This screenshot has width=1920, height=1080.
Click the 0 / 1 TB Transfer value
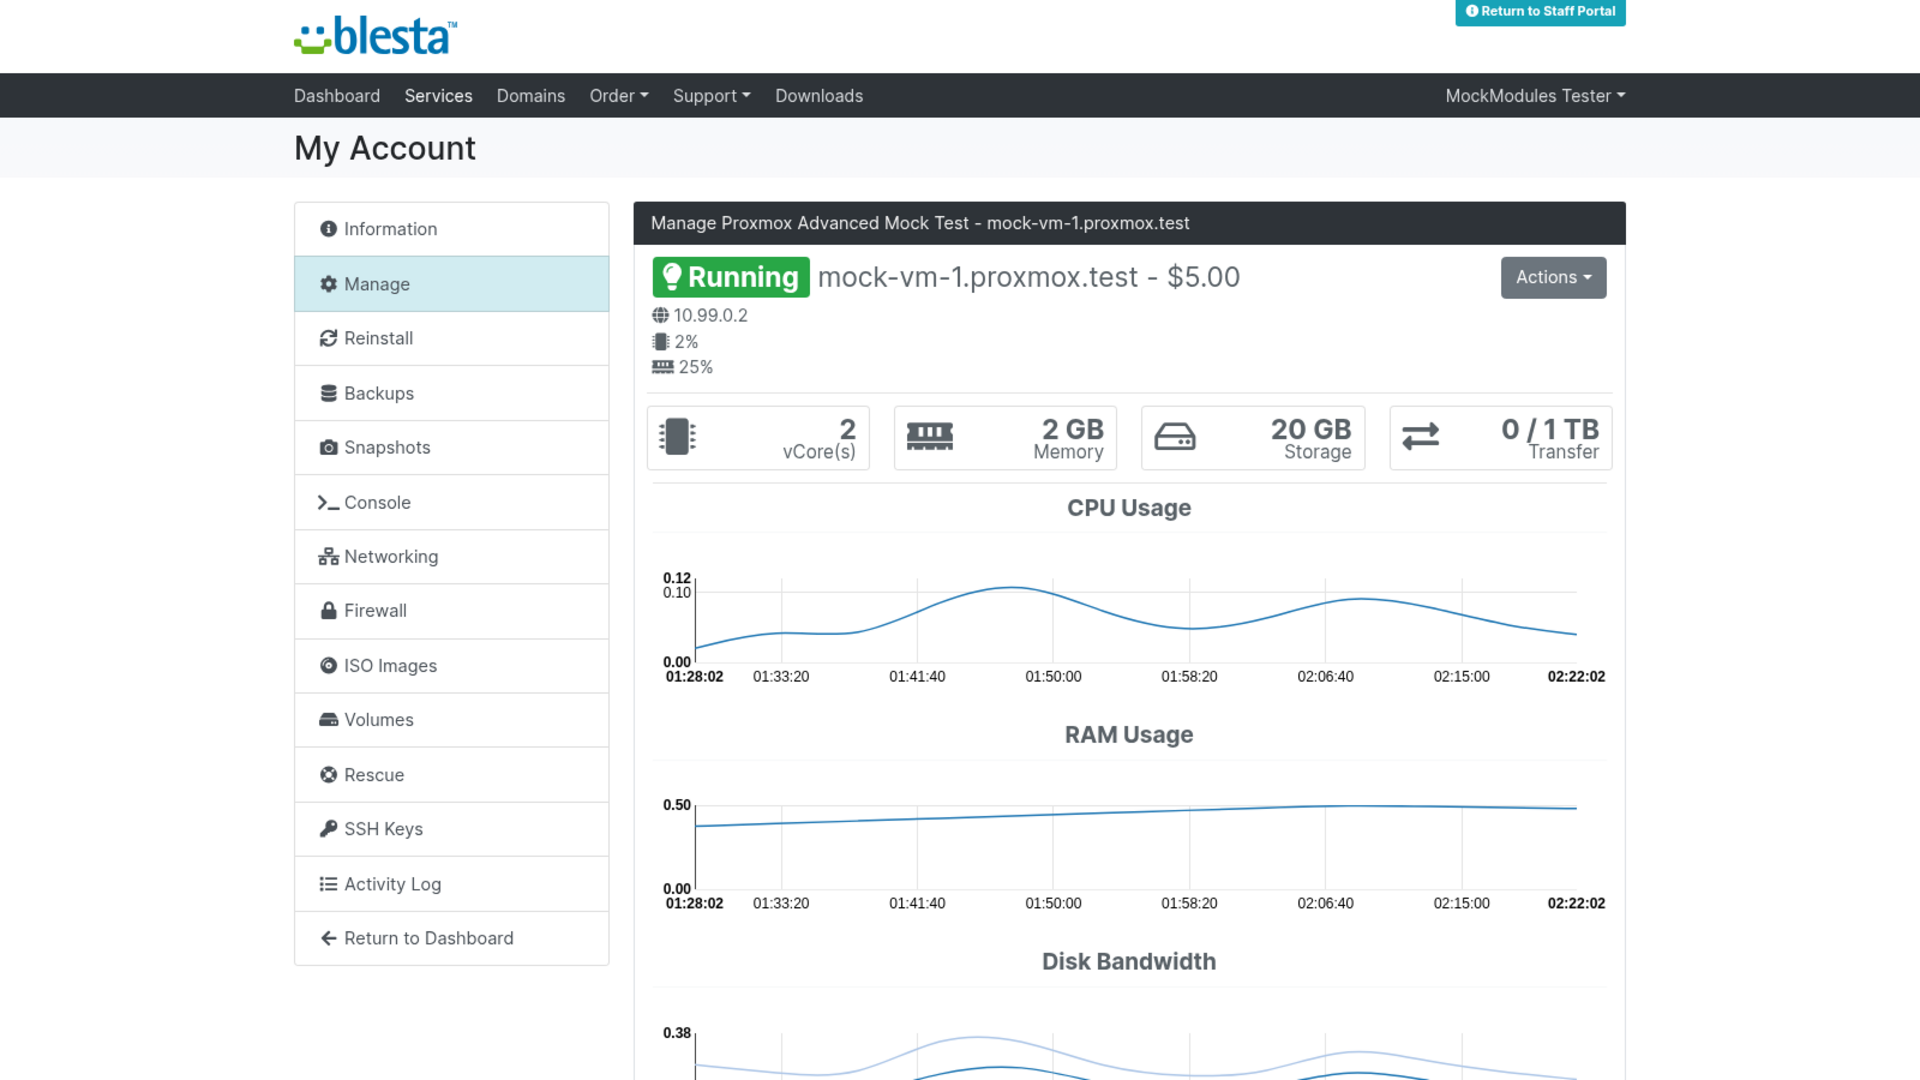click(1550, 430)
